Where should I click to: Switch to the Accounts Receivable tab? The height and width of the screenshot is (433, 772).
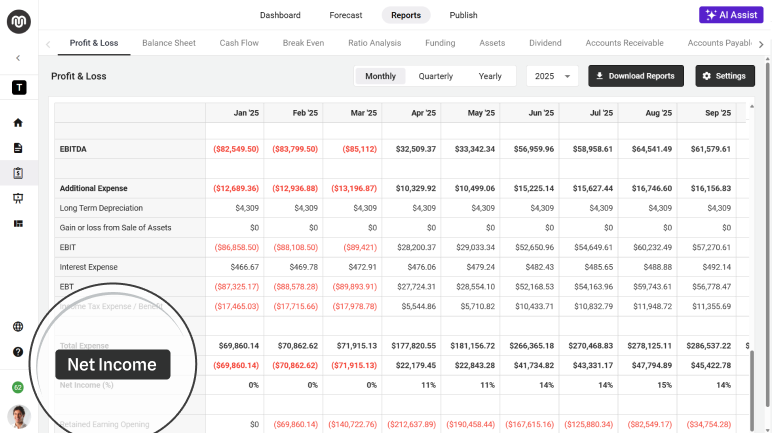624,43
